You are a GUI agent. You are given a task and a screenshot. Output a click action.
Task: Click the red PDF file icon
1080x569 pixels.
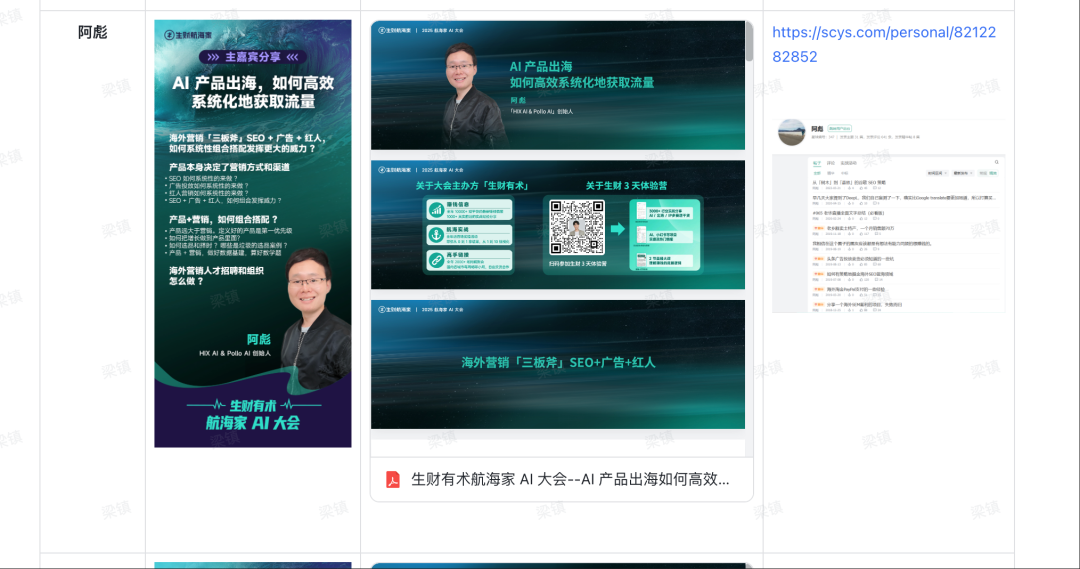[x=393, y=479]
